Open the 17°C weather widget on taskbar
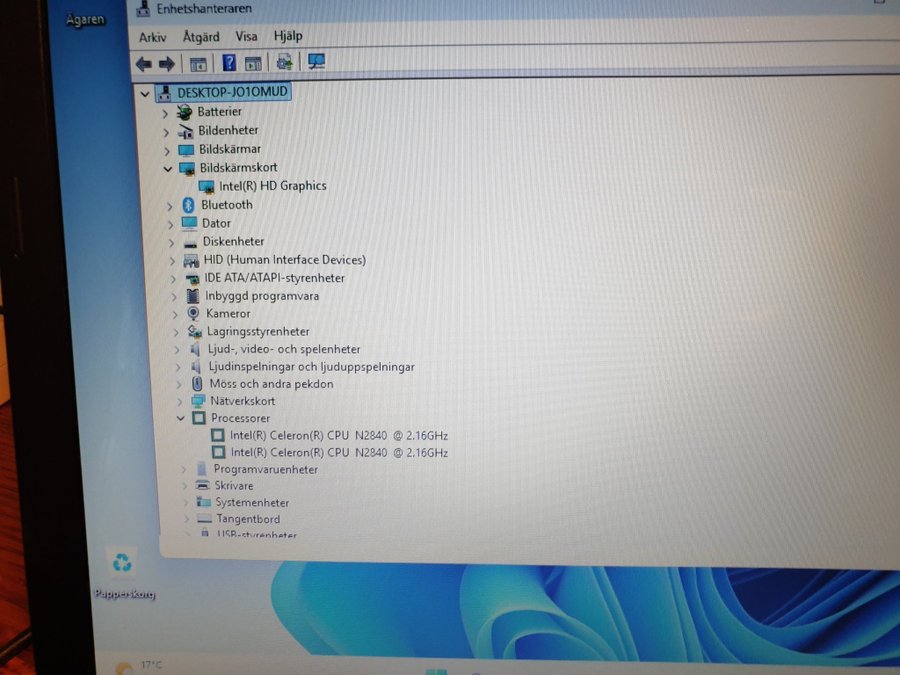 139,666
